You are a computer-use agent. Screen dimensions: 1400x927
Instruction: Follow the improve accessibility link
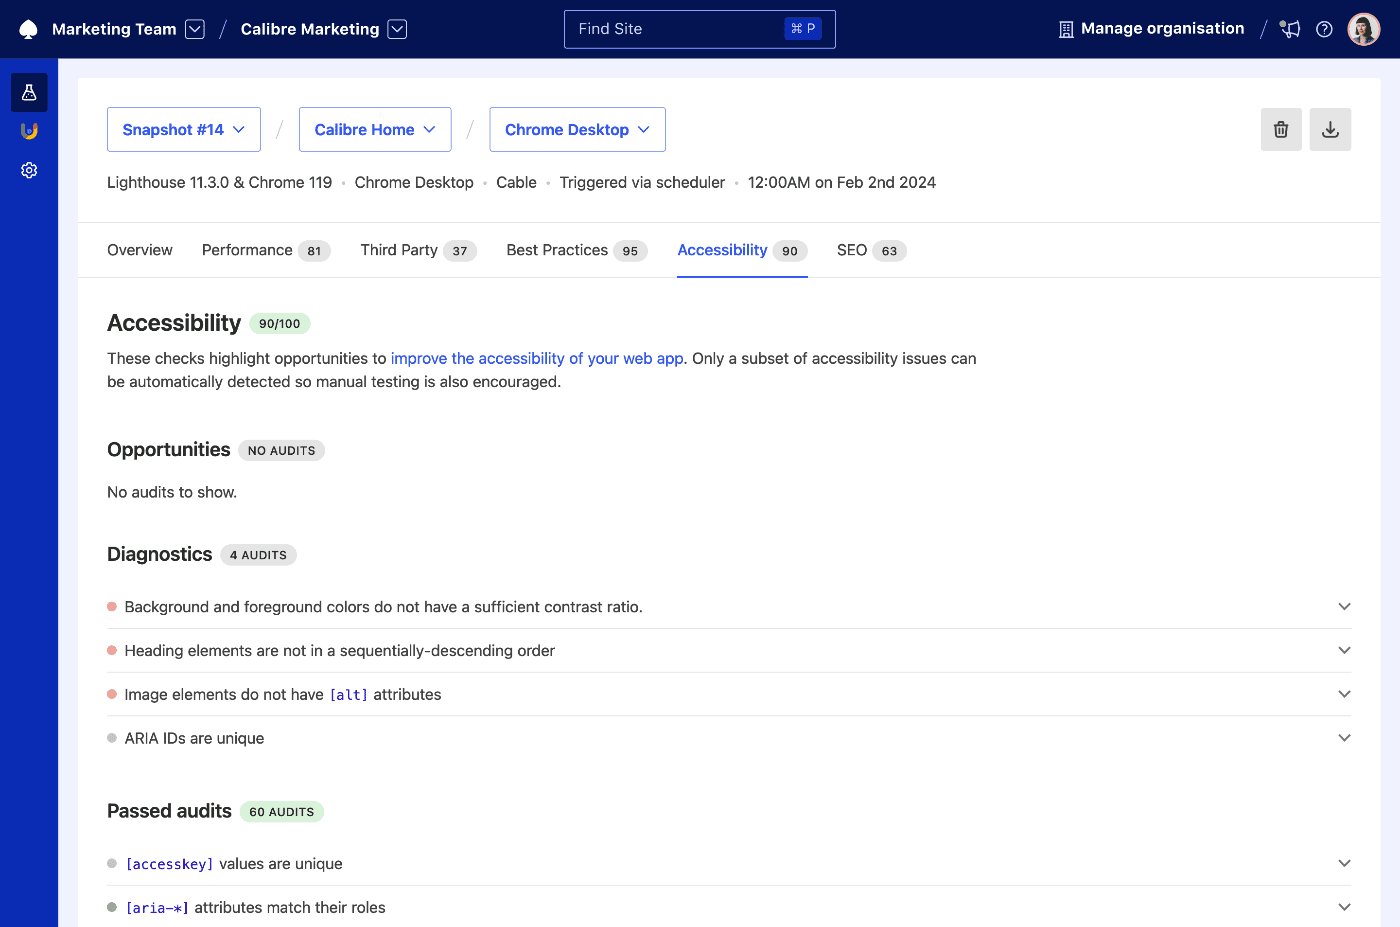pyautogui.click(x=537, y=358)
